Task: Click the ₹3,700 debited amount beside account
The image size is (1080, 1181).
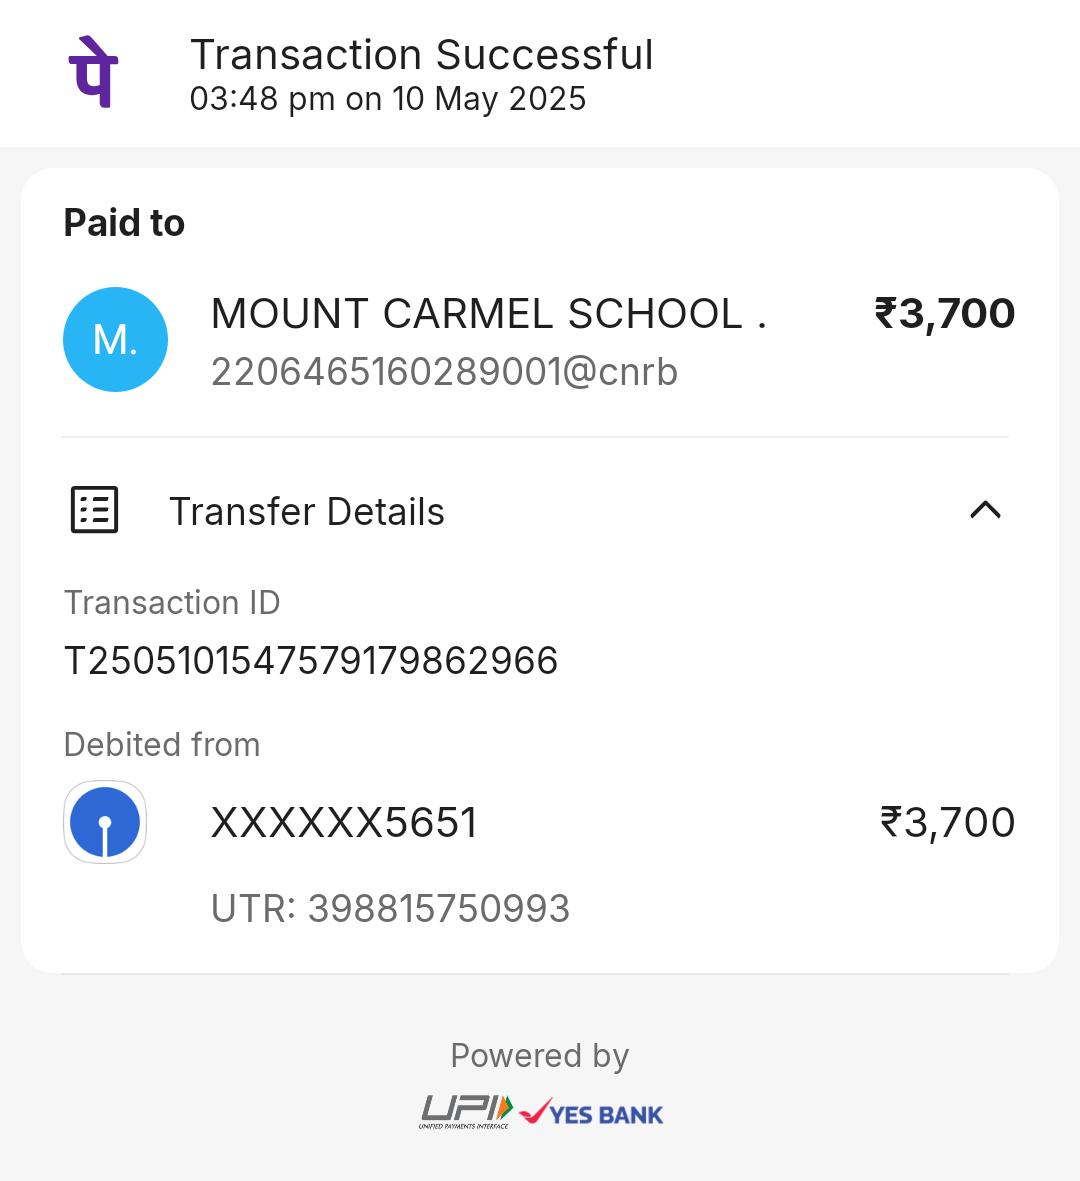Action: tap(947, 822)
